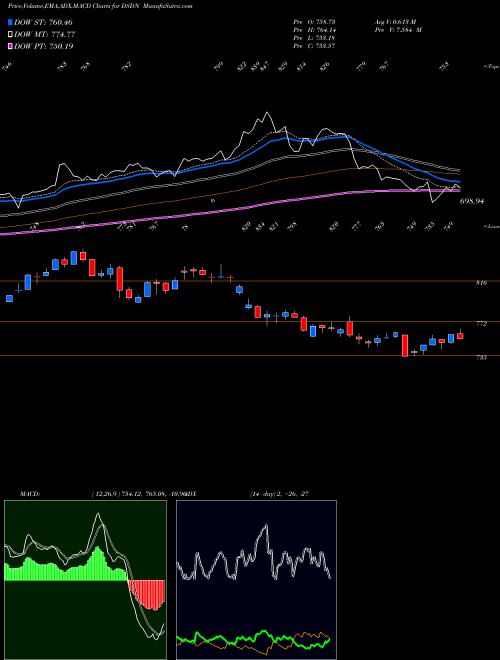
Task: Click the 'Pre C' close price value
Action: [x=314, y=46]
